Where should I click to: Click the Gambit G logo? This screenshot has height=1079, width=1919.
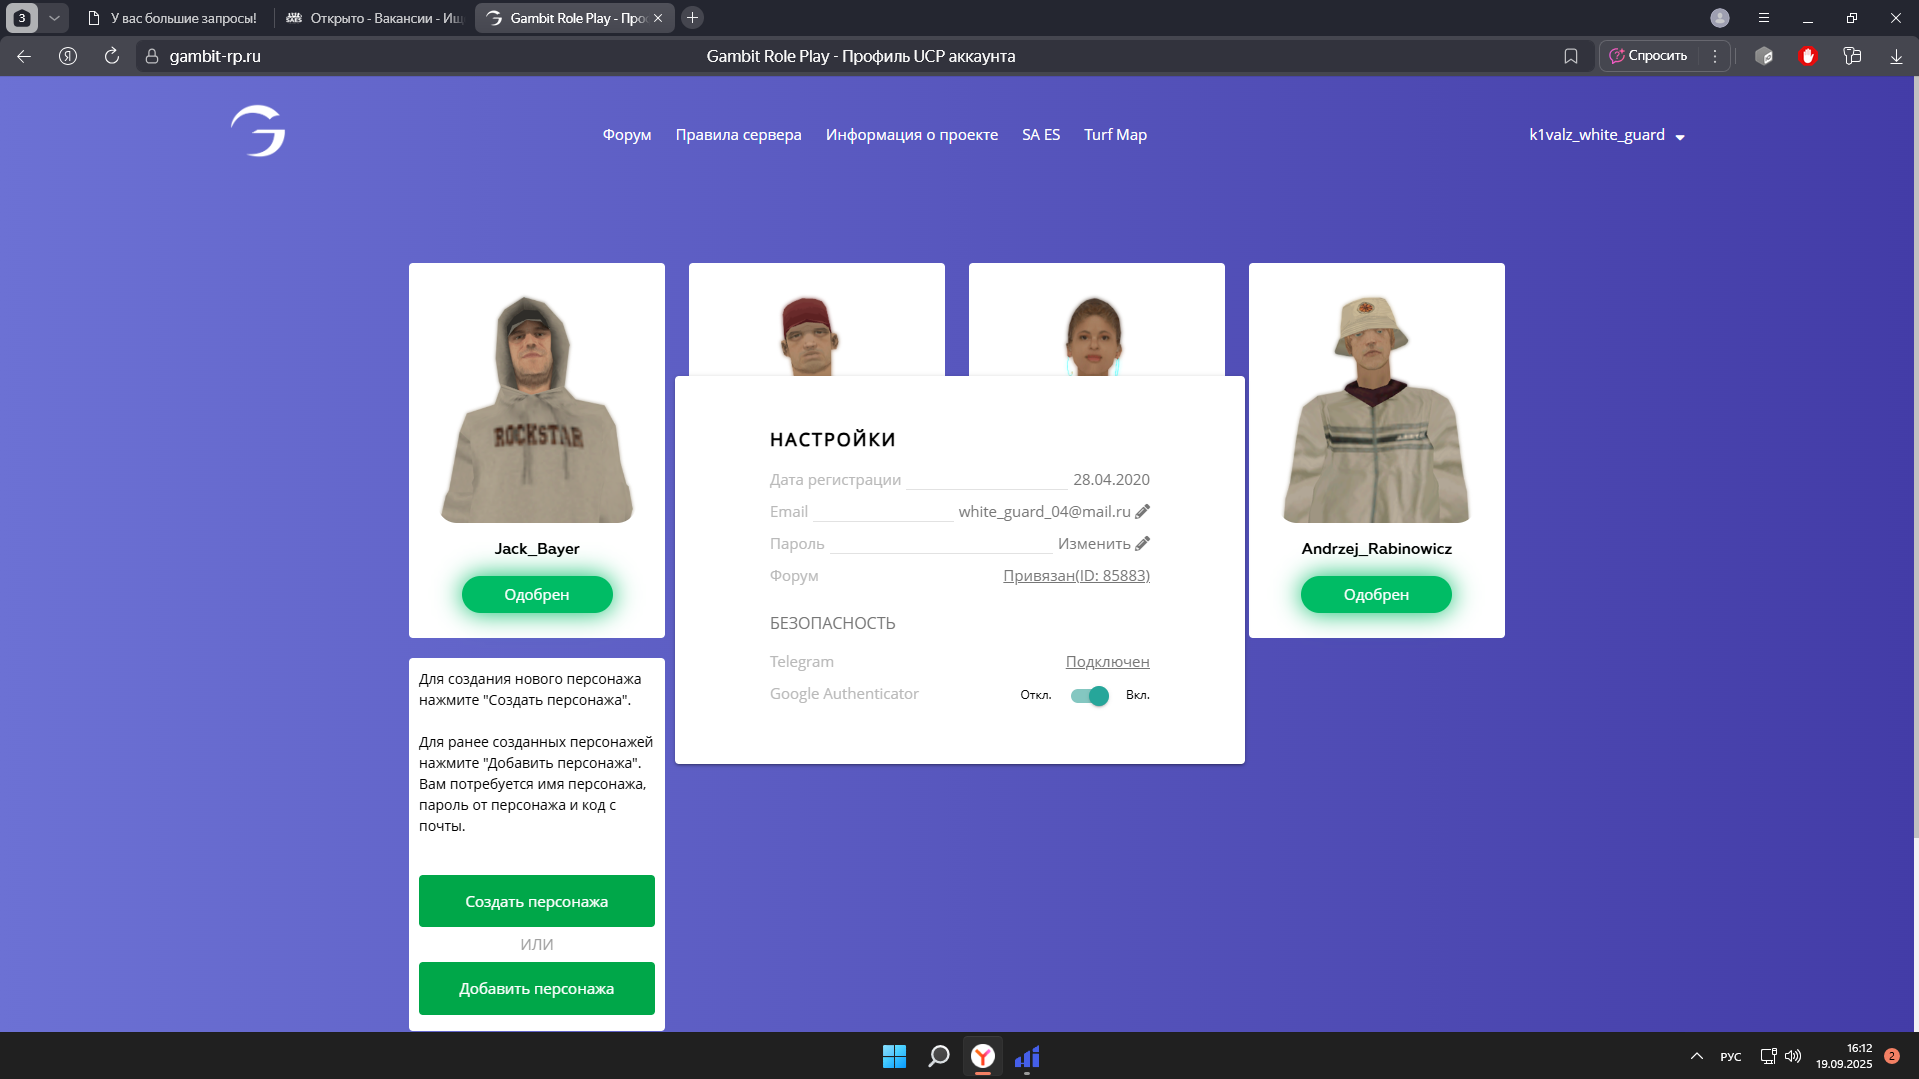pyautogui.click(x=258, y=131)
